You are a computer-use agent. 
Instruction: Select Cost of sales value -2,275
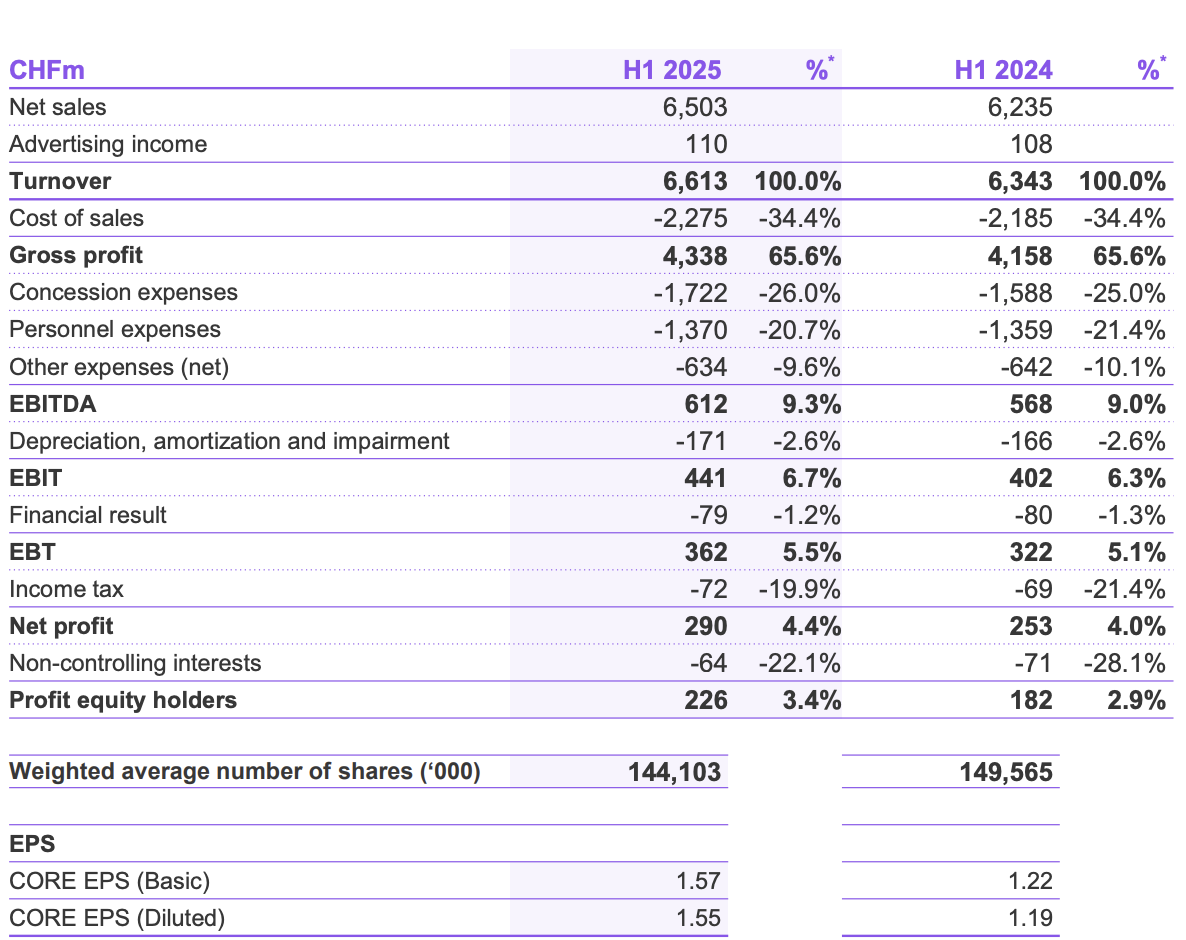click(x=690, y=219)
